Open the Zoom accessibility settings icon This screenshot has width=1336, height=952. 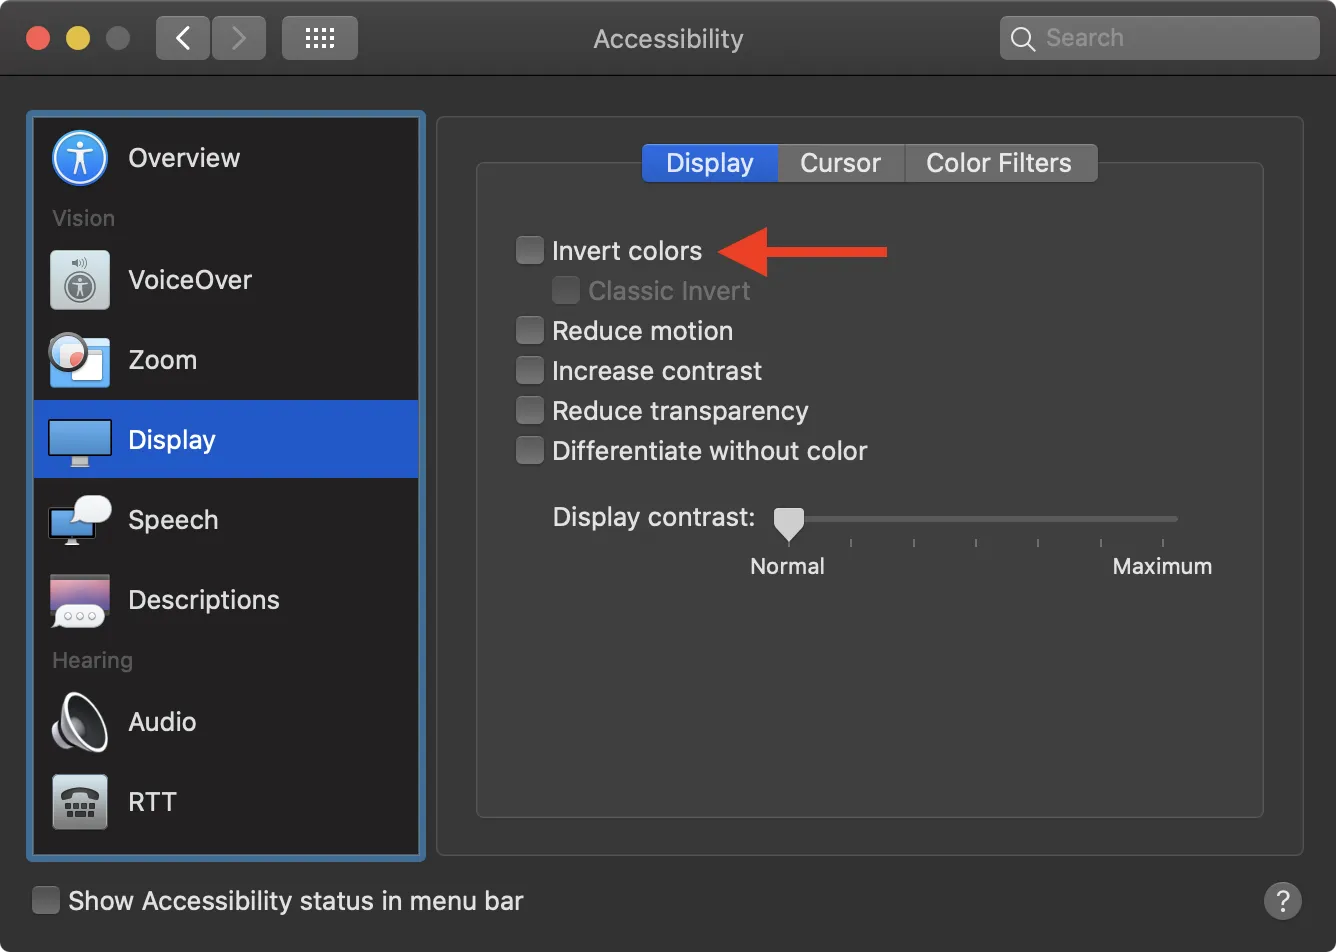coord(79,360)
